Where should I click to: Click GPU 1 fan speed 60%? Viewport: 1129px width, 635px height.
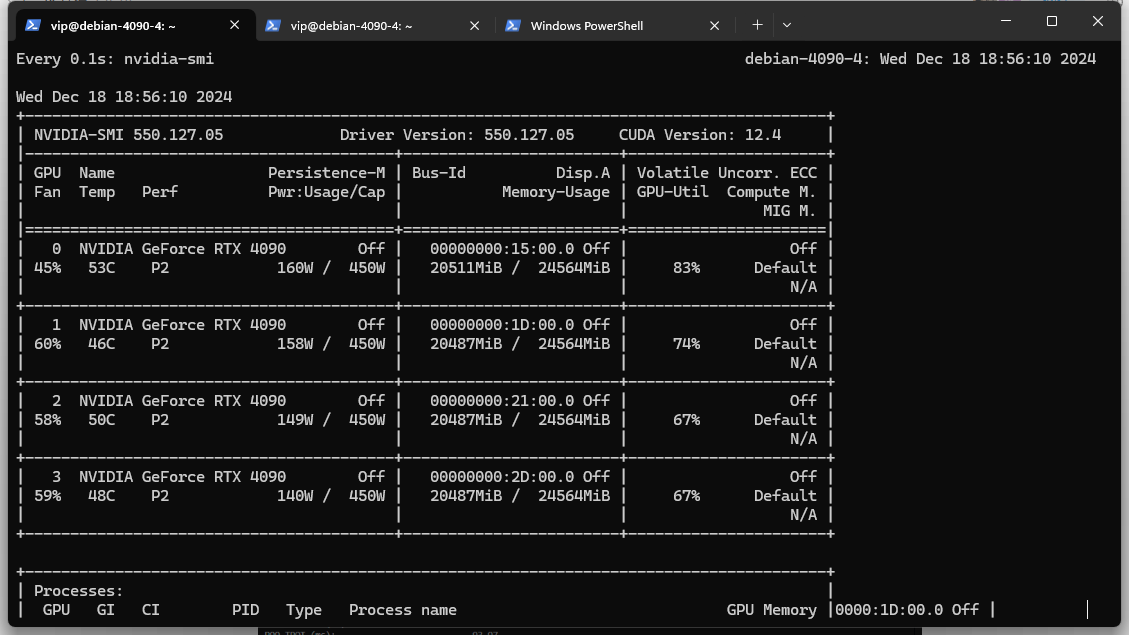click(x=48, y=344)
